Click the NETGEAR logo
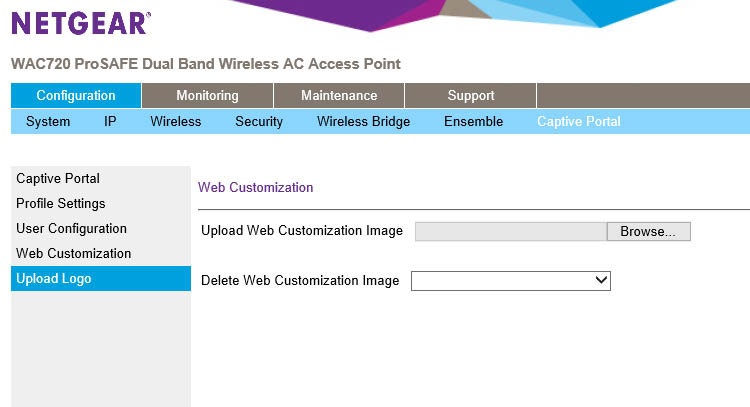750x407 pixels. (81, 23)
